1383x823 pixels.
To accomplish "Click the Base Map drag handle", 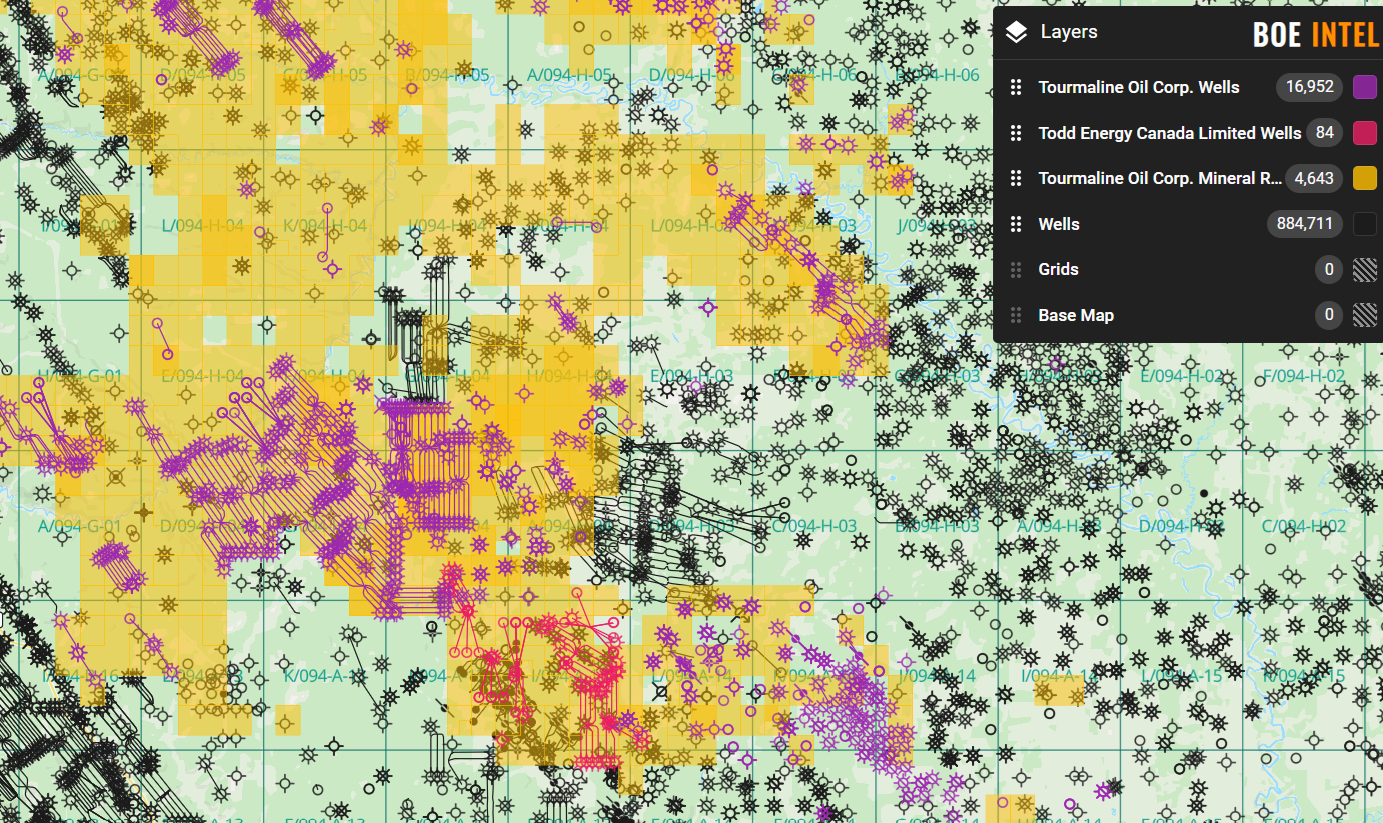I will [1016, 315].
